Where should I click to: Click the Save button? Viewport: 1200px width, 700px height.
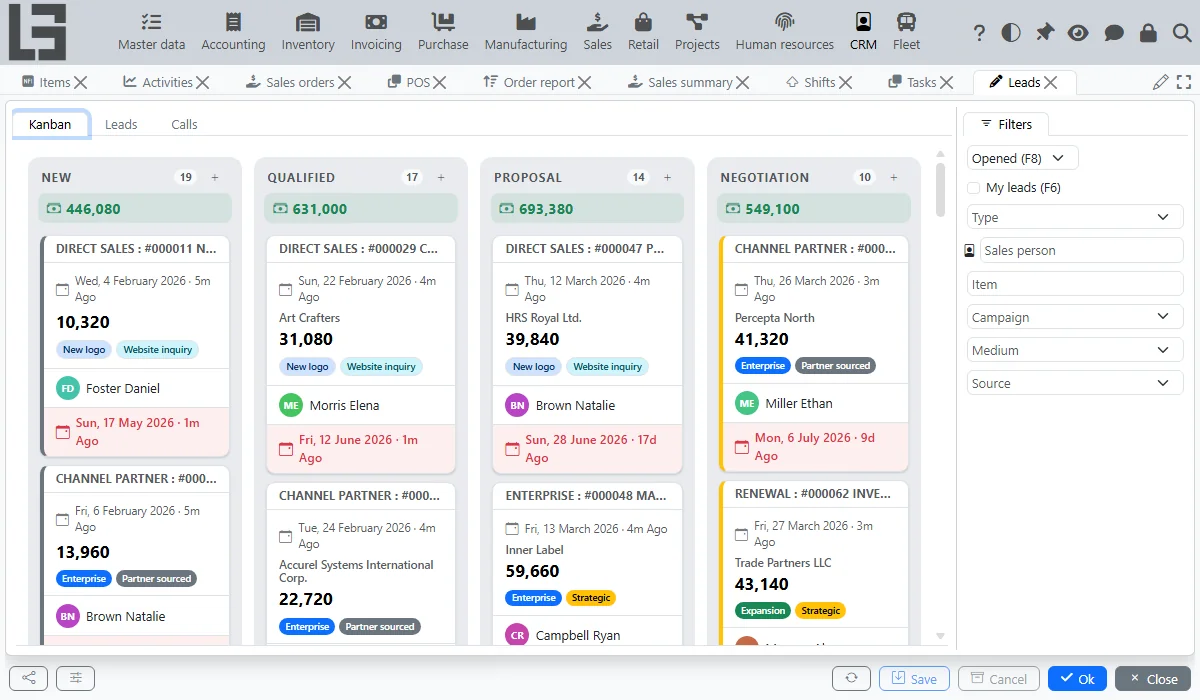(x=914, y=679)
